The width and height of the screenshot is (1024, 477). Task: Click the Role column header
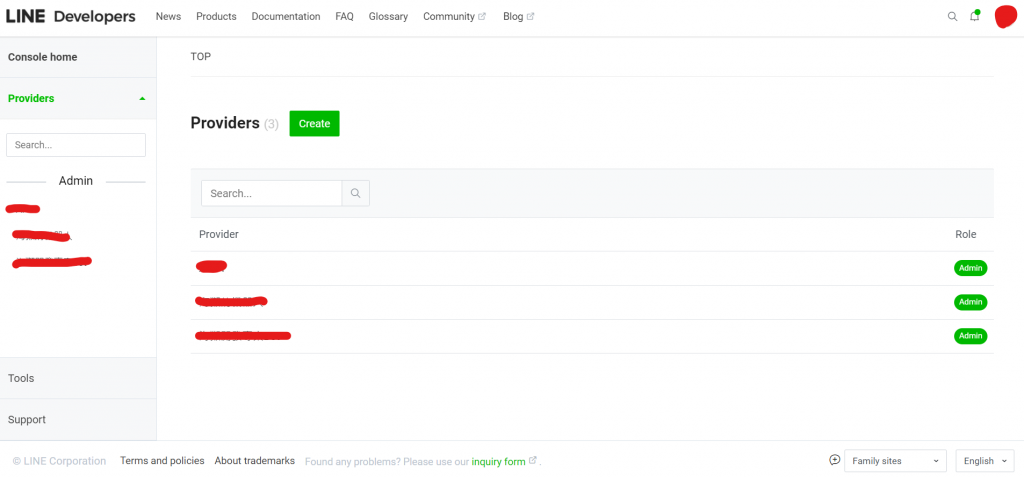point(965,235)
